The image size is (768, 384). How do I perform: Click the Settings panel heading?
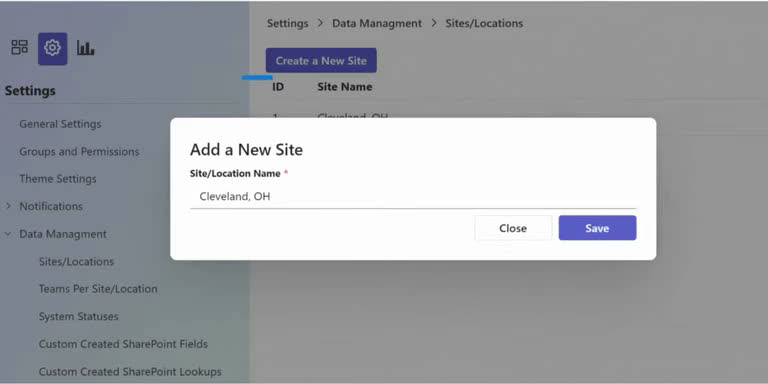coord(30,91)
